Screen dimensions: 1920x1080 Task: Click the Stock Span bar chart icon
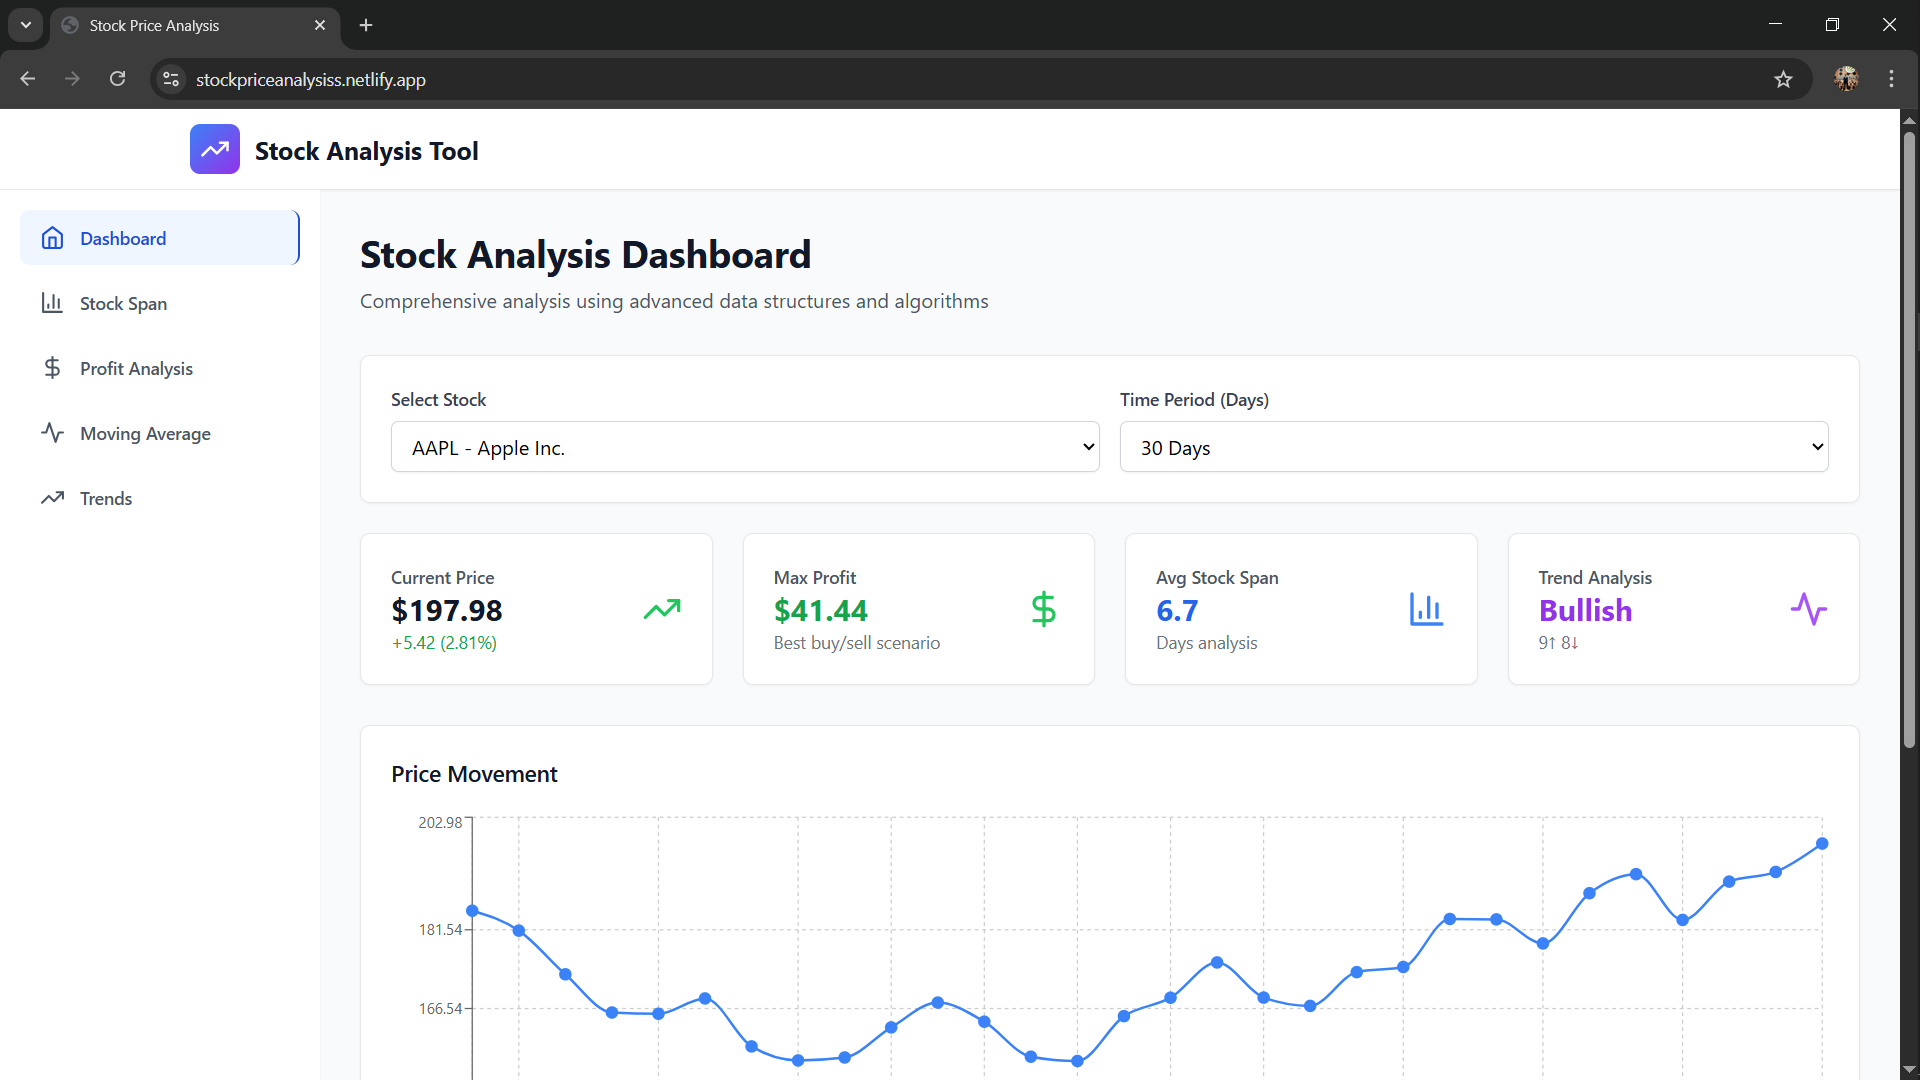52,303
